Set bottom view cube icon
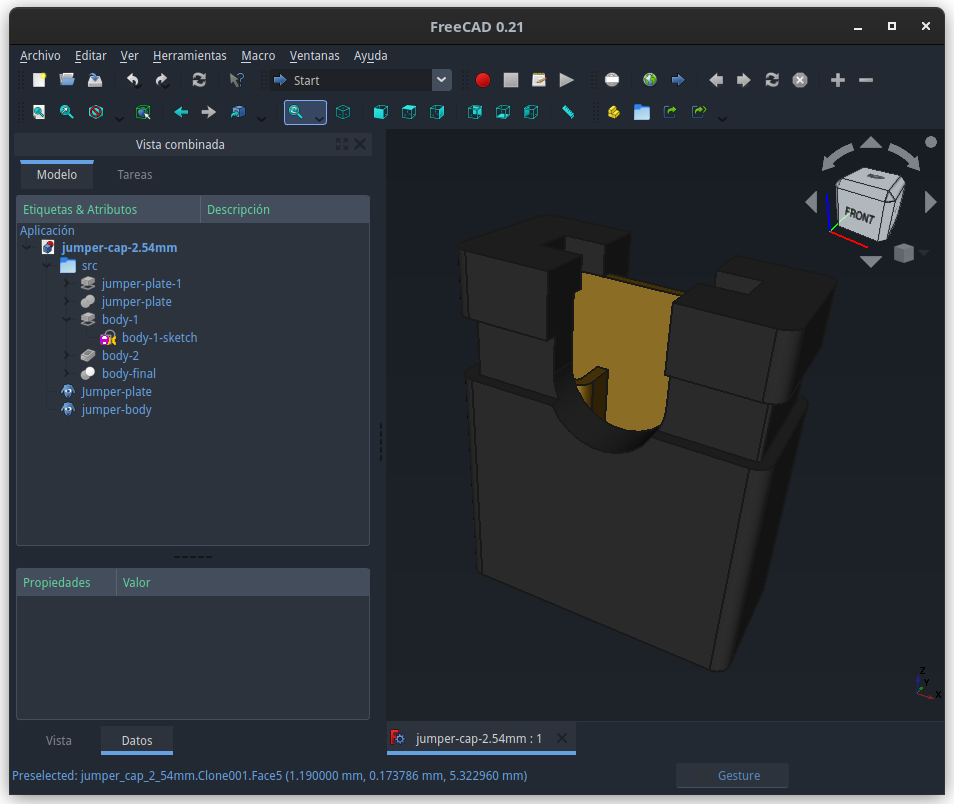This screenshot has width=954, height=804. (x=503, y=112)
